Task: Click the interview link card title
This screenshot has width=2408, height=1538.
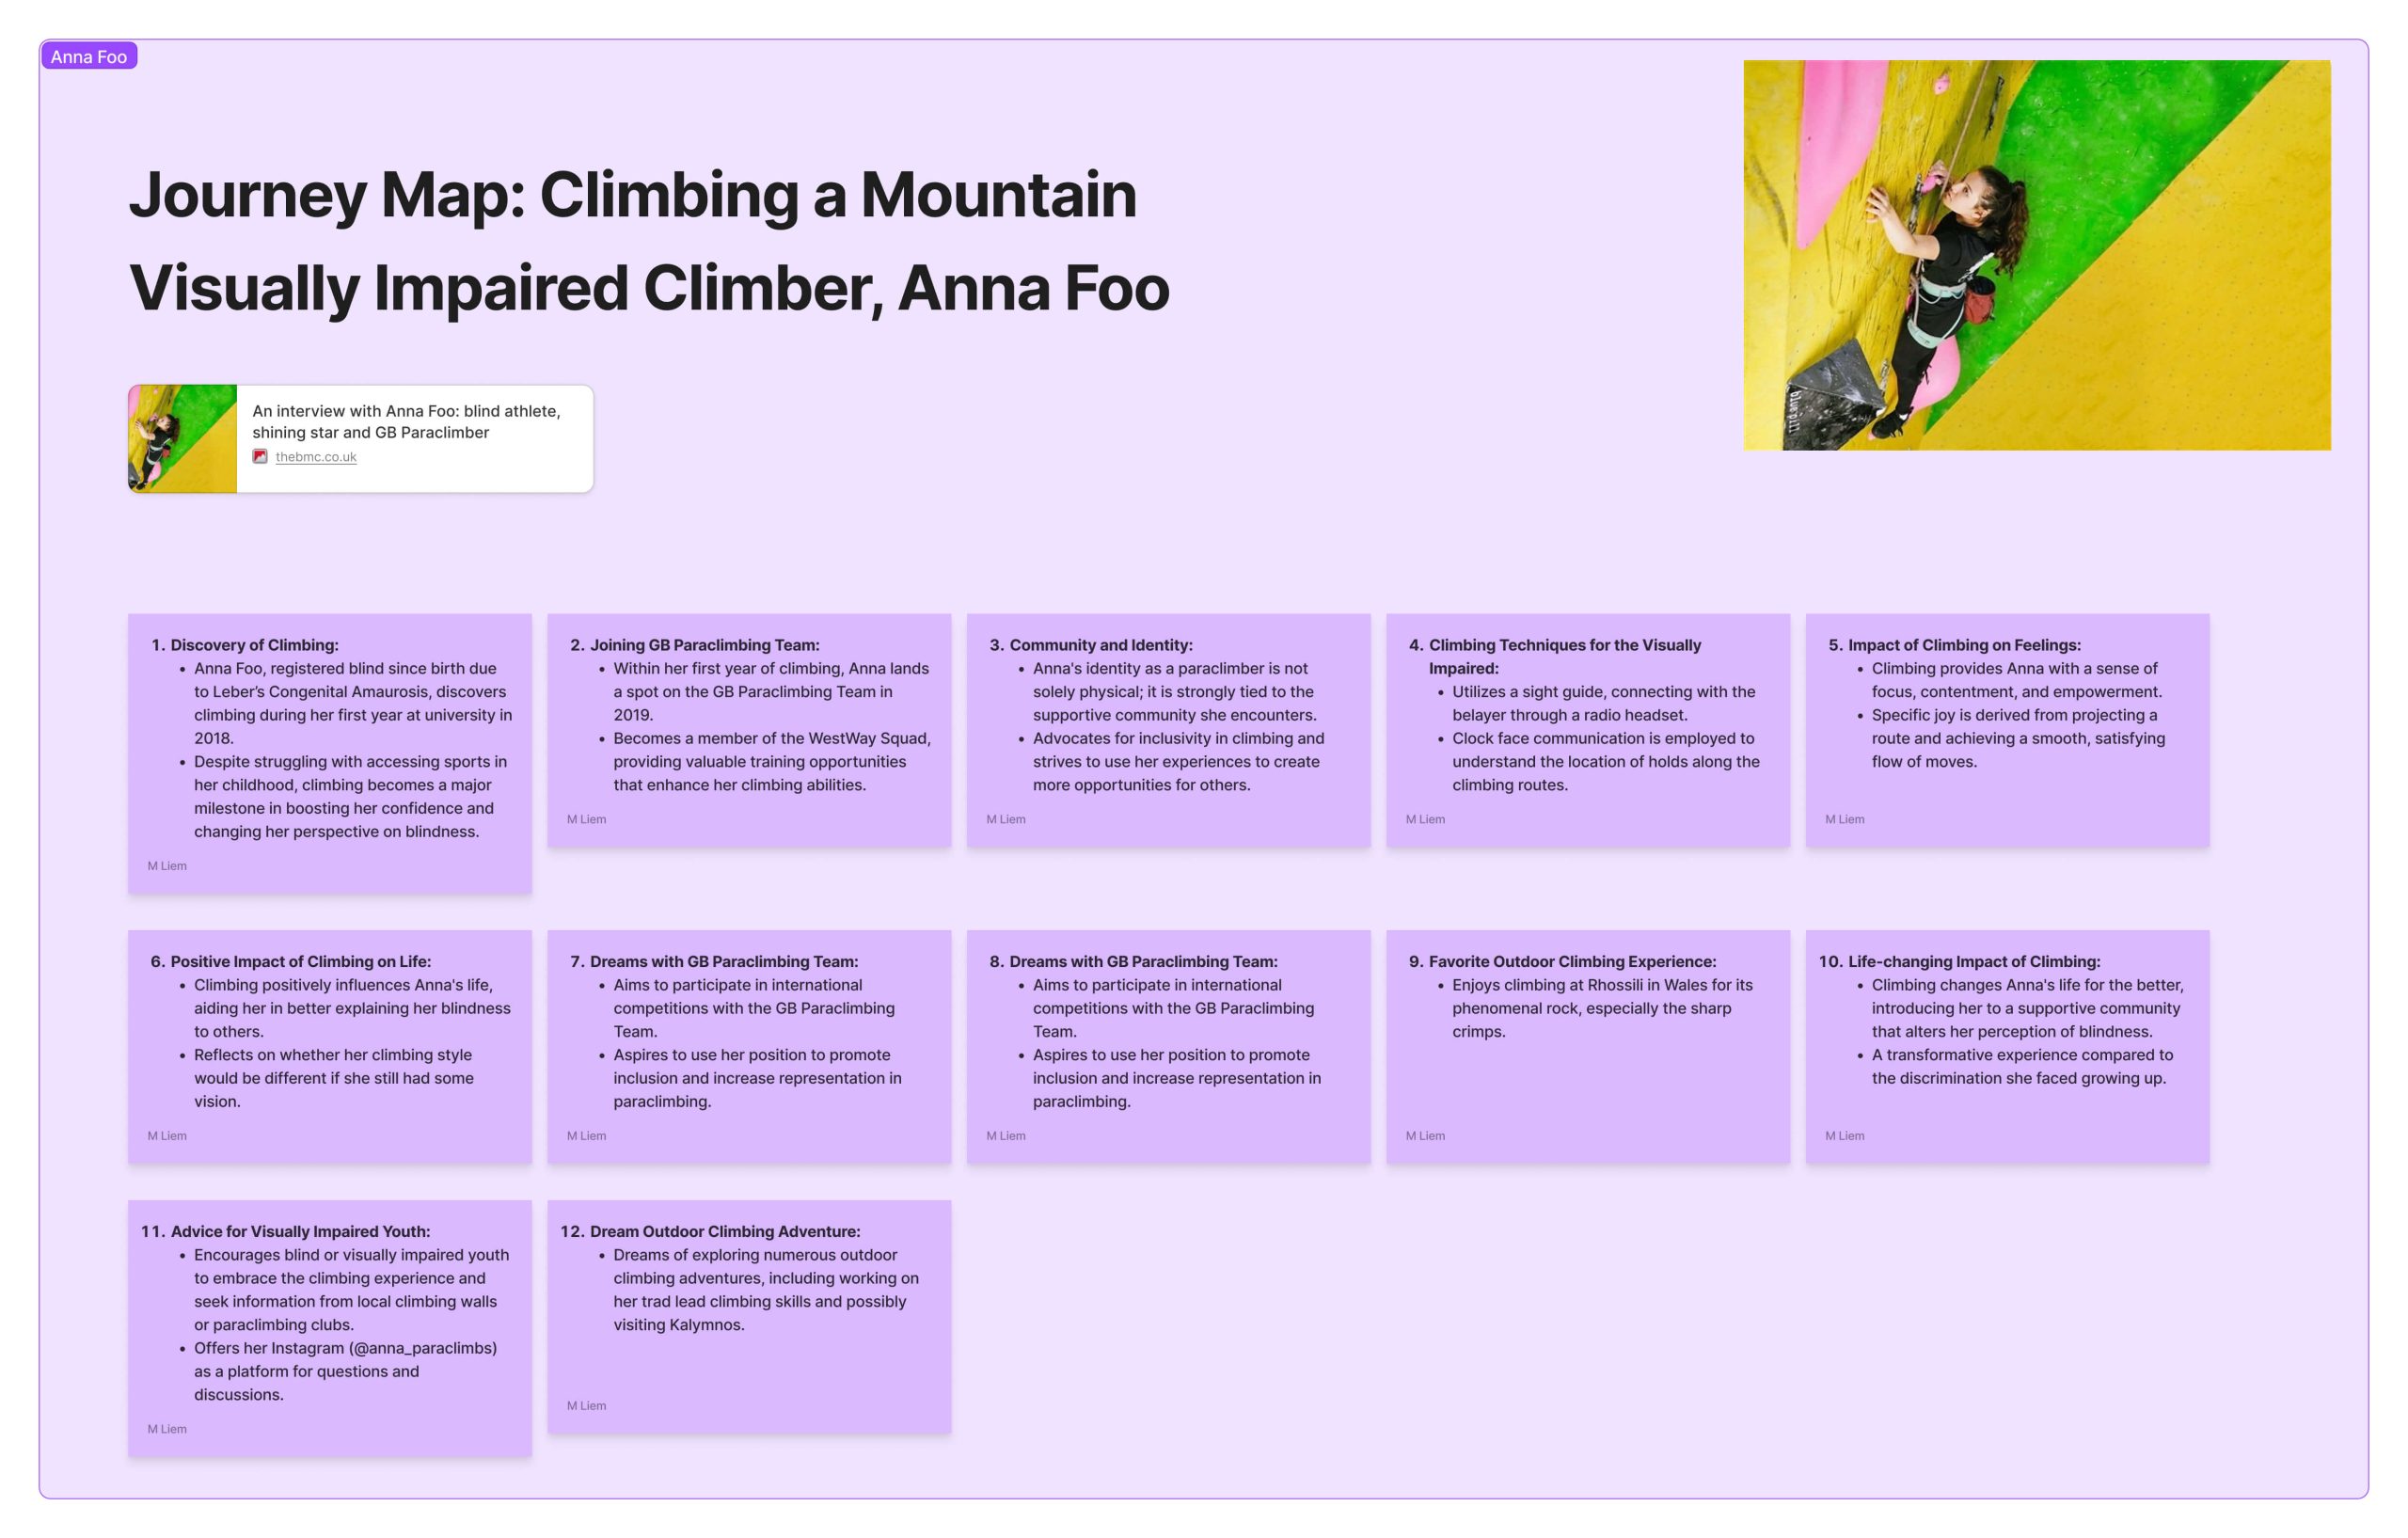Action: (406, 421)
